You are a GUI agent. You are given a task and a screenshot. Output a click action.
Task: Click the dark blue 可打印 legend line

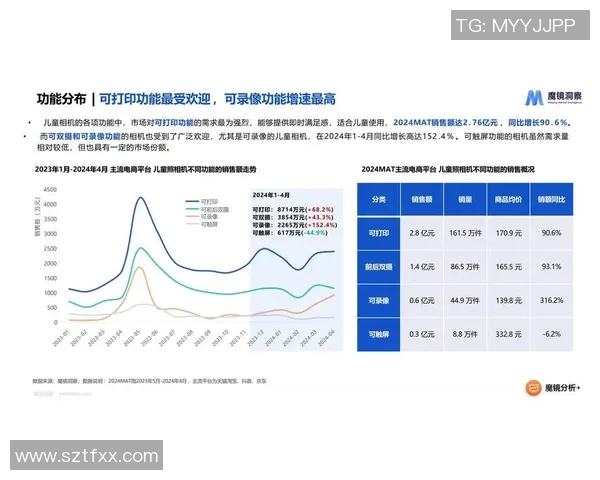click(192, 201)
